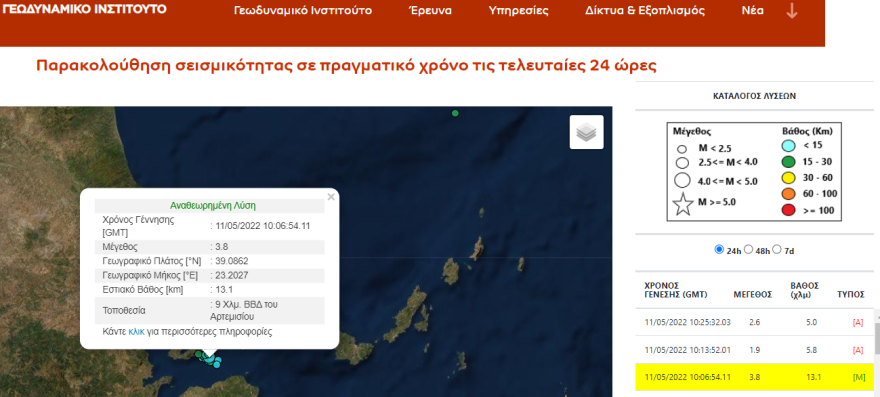Click the star M >= 5.0 legend symbol
Viewport: 880px width, 397px height.
pyautogui.click(x=682, y=204)
